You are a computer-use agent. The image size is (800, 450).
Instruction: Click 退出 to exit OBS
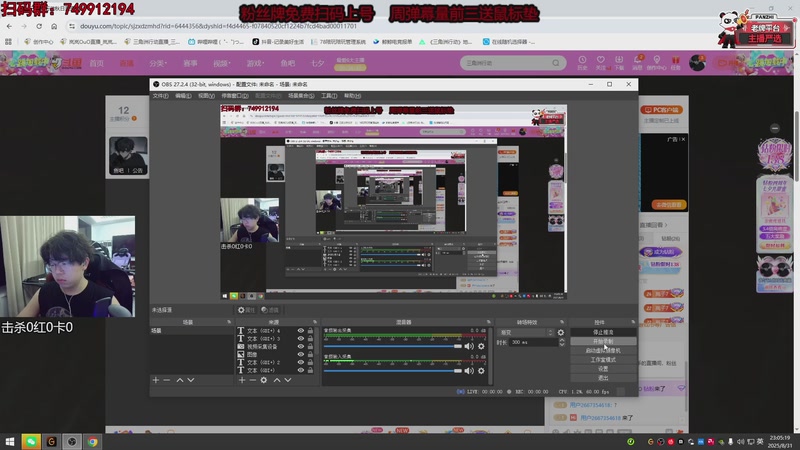point(603,378)
